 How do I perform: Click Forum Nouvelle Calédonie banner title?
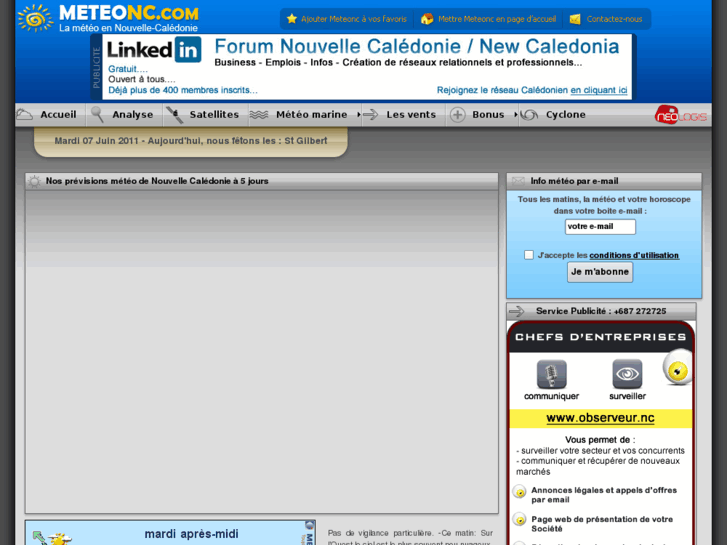point(417,46)
